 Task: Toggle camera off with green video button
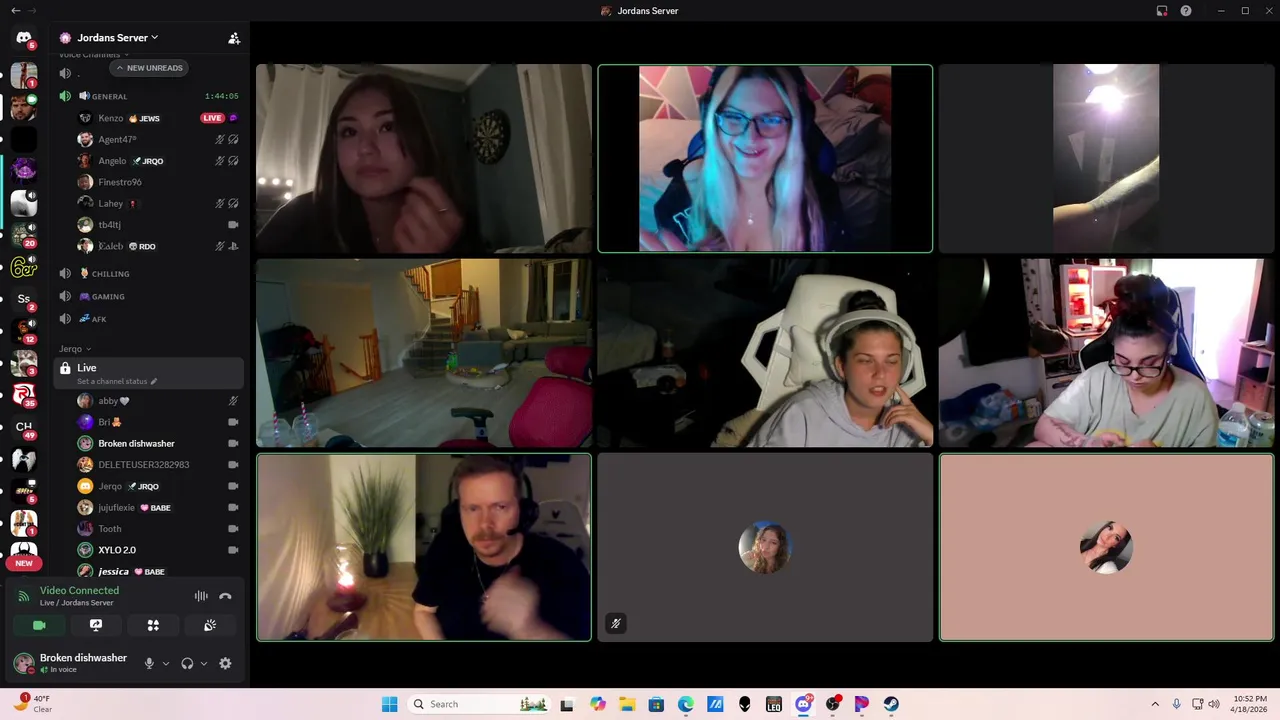[x=39, y=625]
